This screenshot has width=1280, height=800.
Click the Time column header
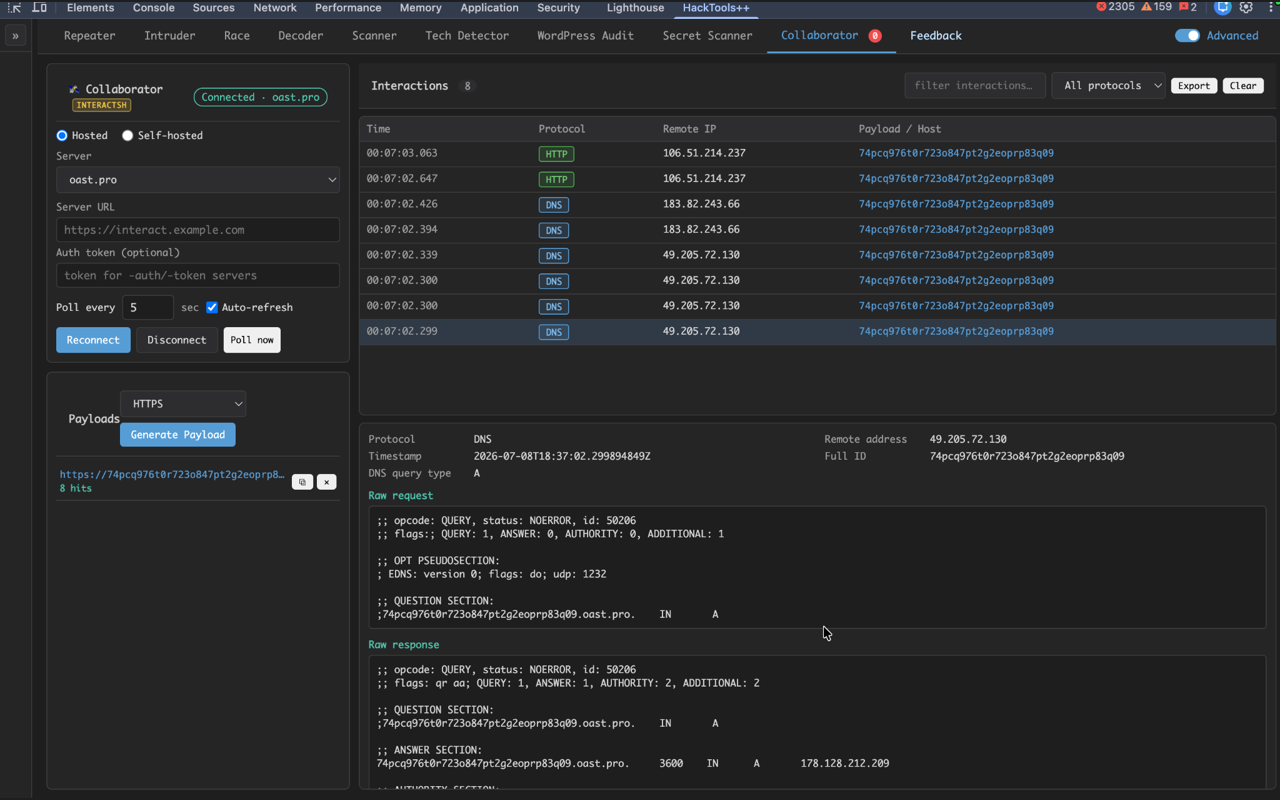378,129
